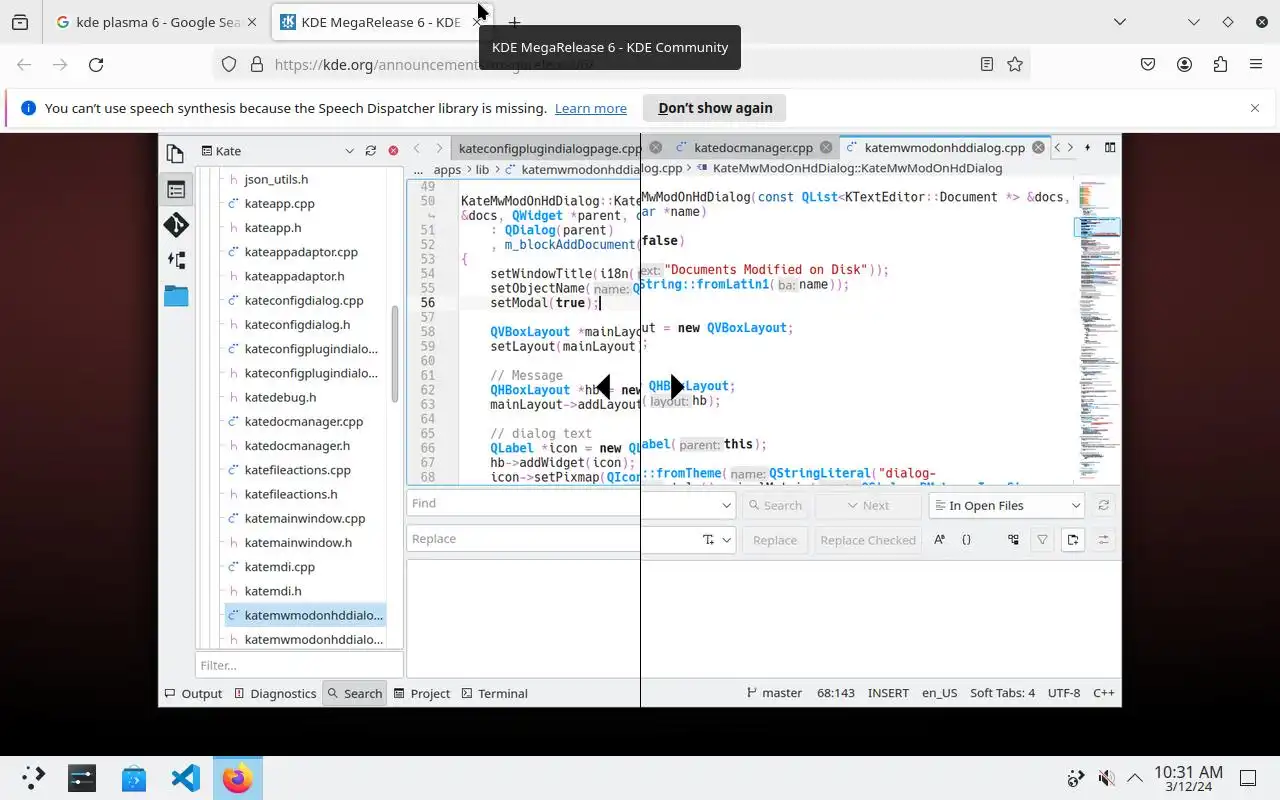Open Project bottom panel tab

click(422, 693)
